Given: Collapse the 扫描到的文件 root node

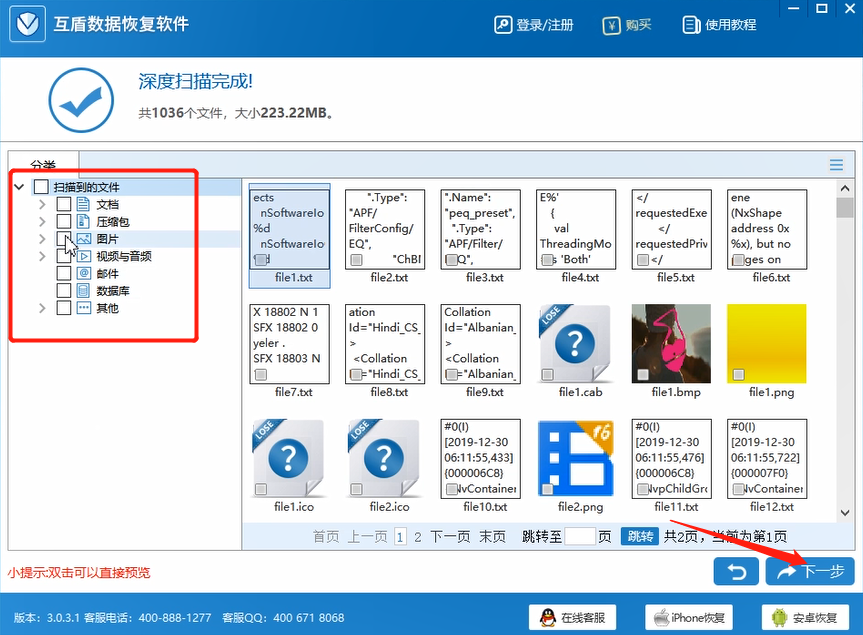Looking at the screenshot, I should pos(17,186).
